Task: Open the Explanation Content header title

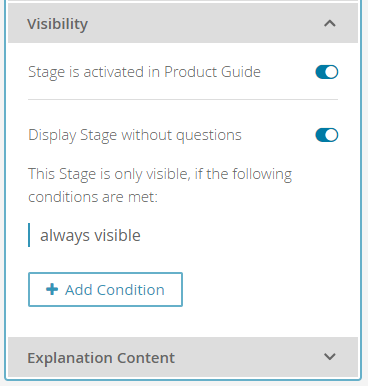Action: pyautogui.click(x=101, y=358)
